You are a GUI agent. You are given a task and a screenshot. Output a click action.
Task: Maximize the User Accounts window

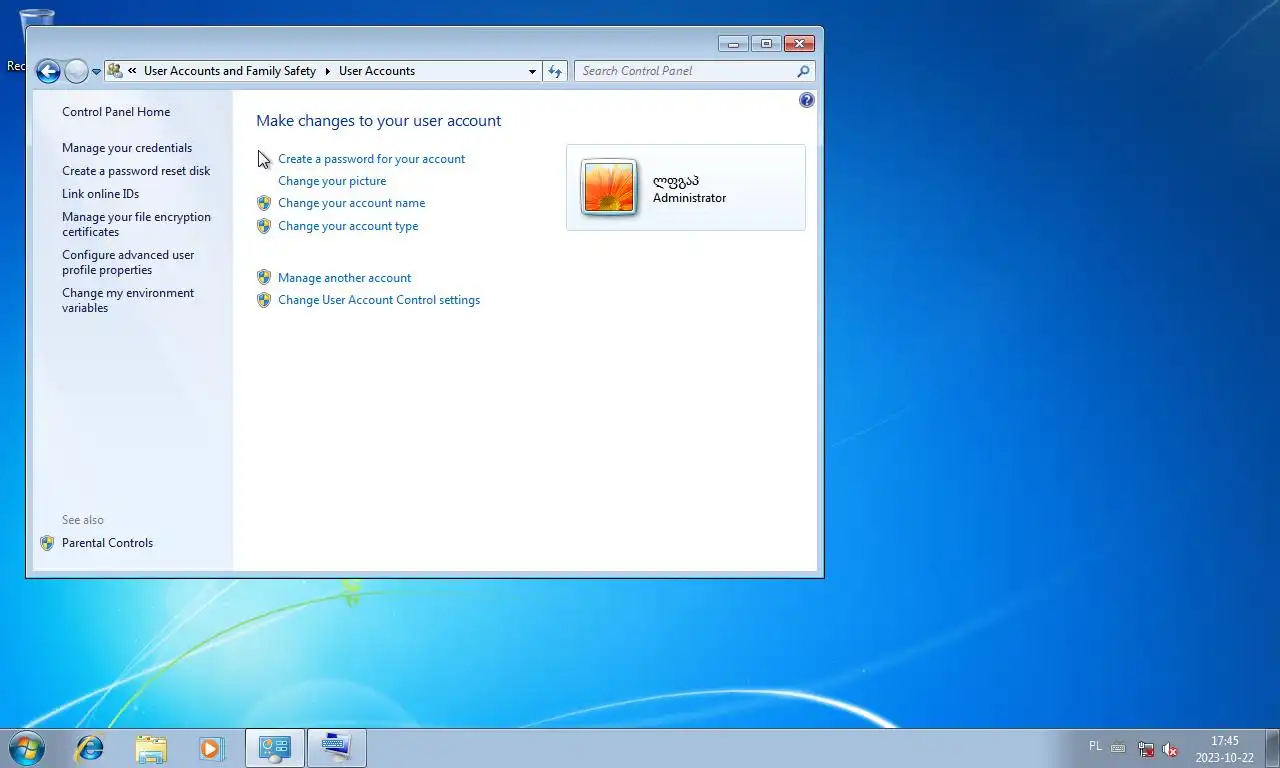tap(766, 44)
